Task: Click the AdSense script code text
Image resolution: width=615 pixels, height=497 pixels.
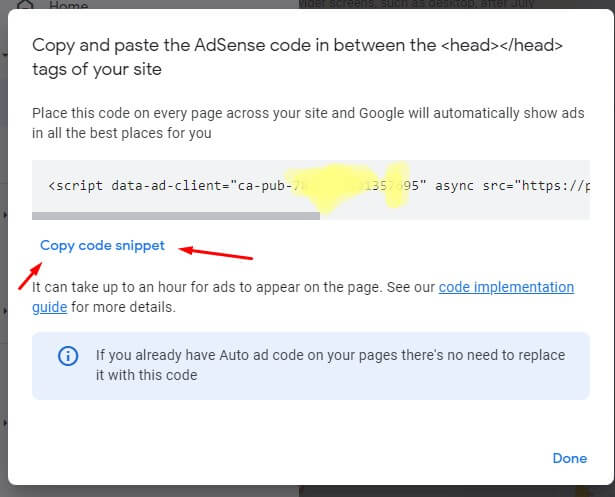Action: (x=318, y=186)
